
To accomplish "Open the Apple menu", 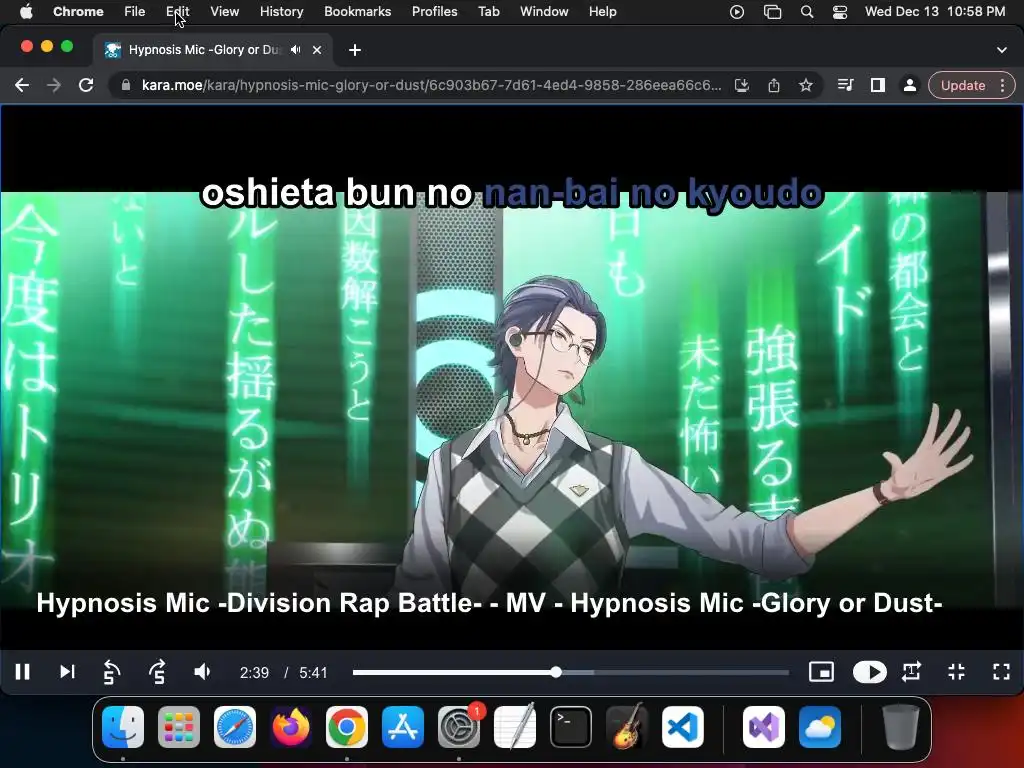I will [25, 12].
